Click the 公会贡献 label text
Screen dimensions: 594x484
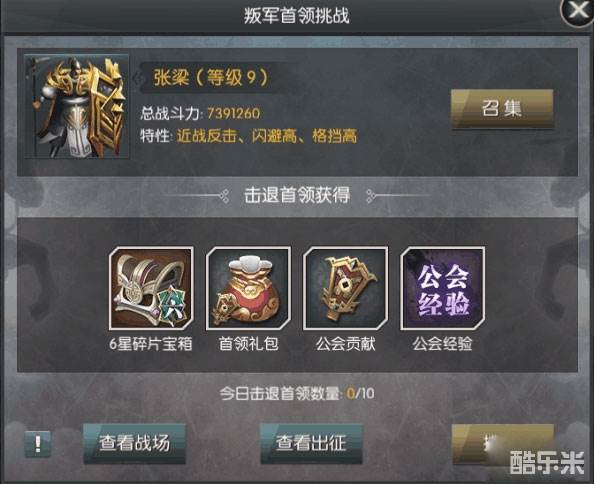coord(345,344)
